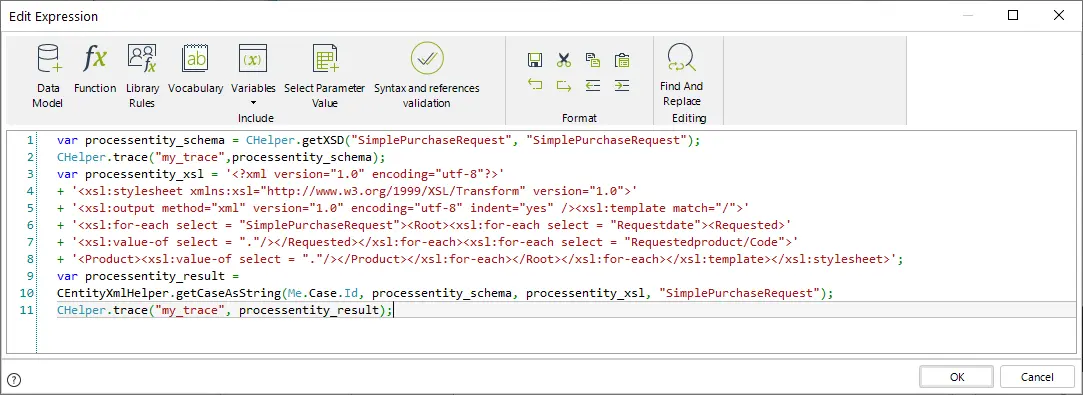Close the Edit Expression window
The image size is (1083, 395).
click(x=1059, y=15)
